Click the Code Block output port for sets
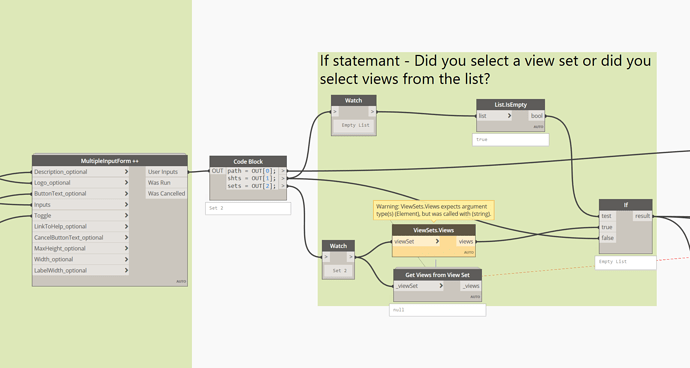This screenshot has height=368, width=690. click(x=283, y=186)
